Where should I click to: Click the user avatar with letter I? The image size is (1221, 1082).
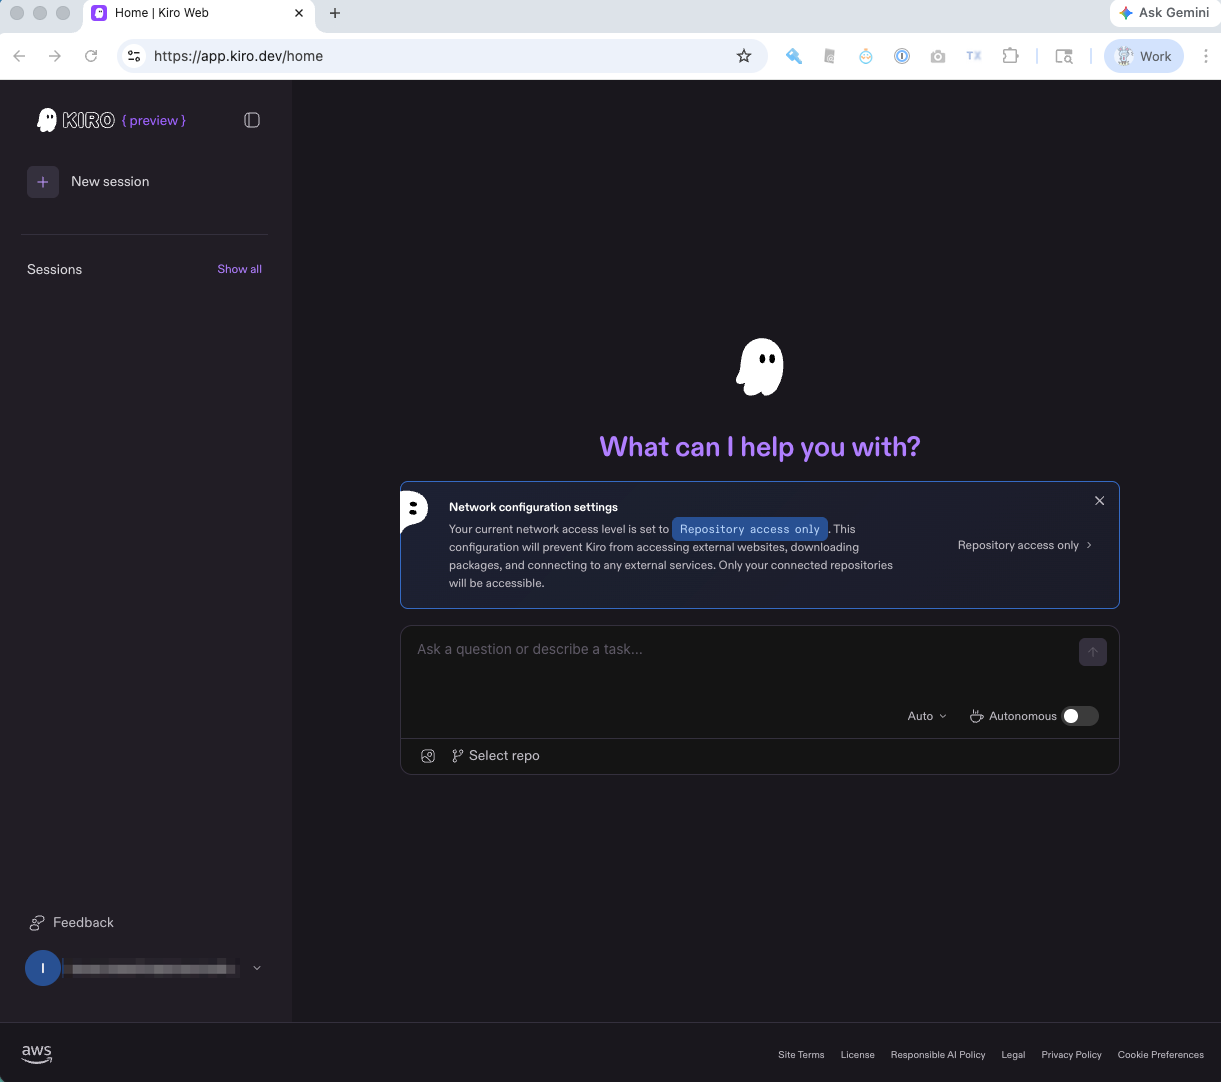[43, 968]
